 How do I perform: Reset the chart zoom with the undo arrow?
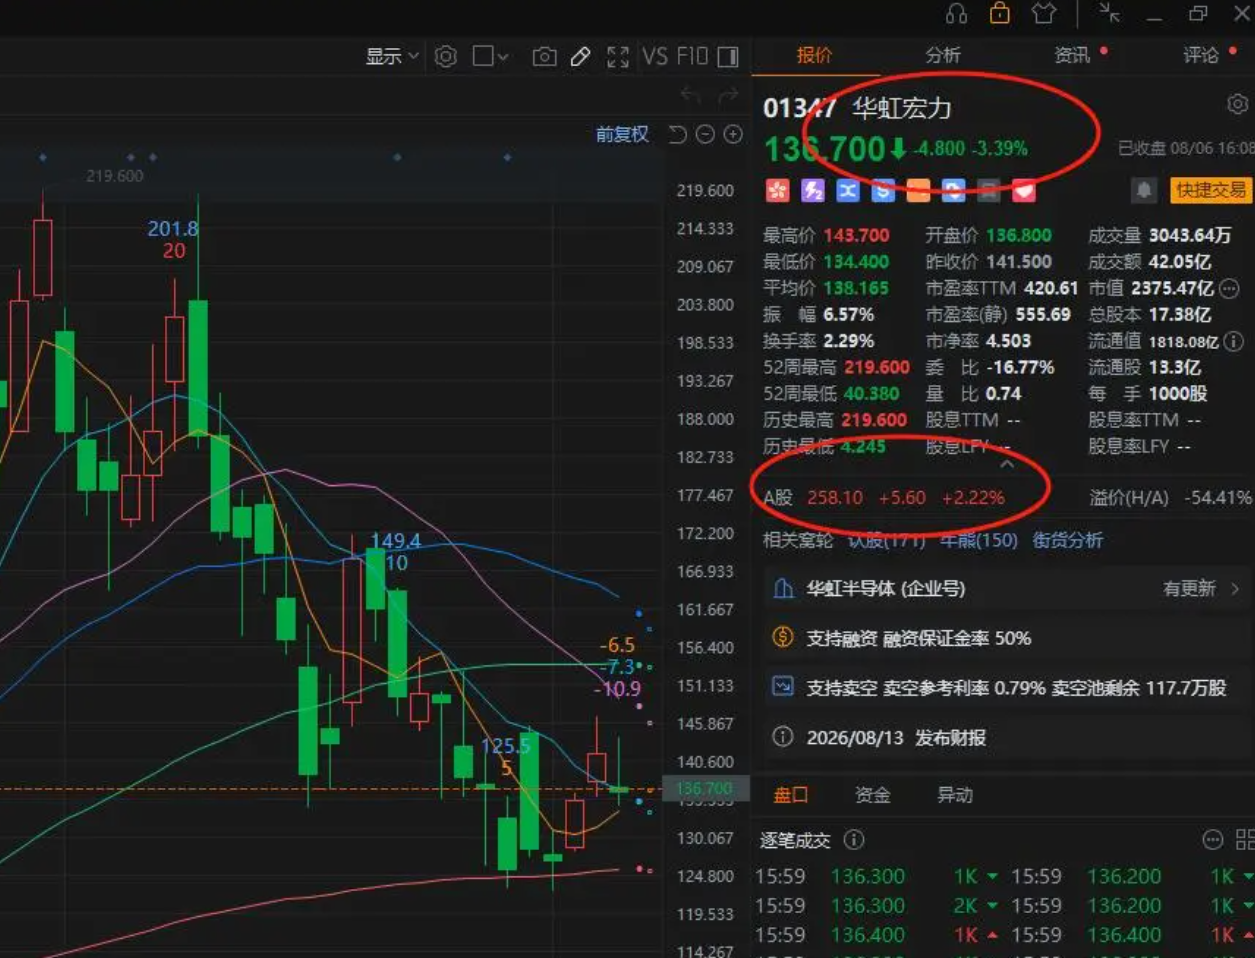click(677, 134)
